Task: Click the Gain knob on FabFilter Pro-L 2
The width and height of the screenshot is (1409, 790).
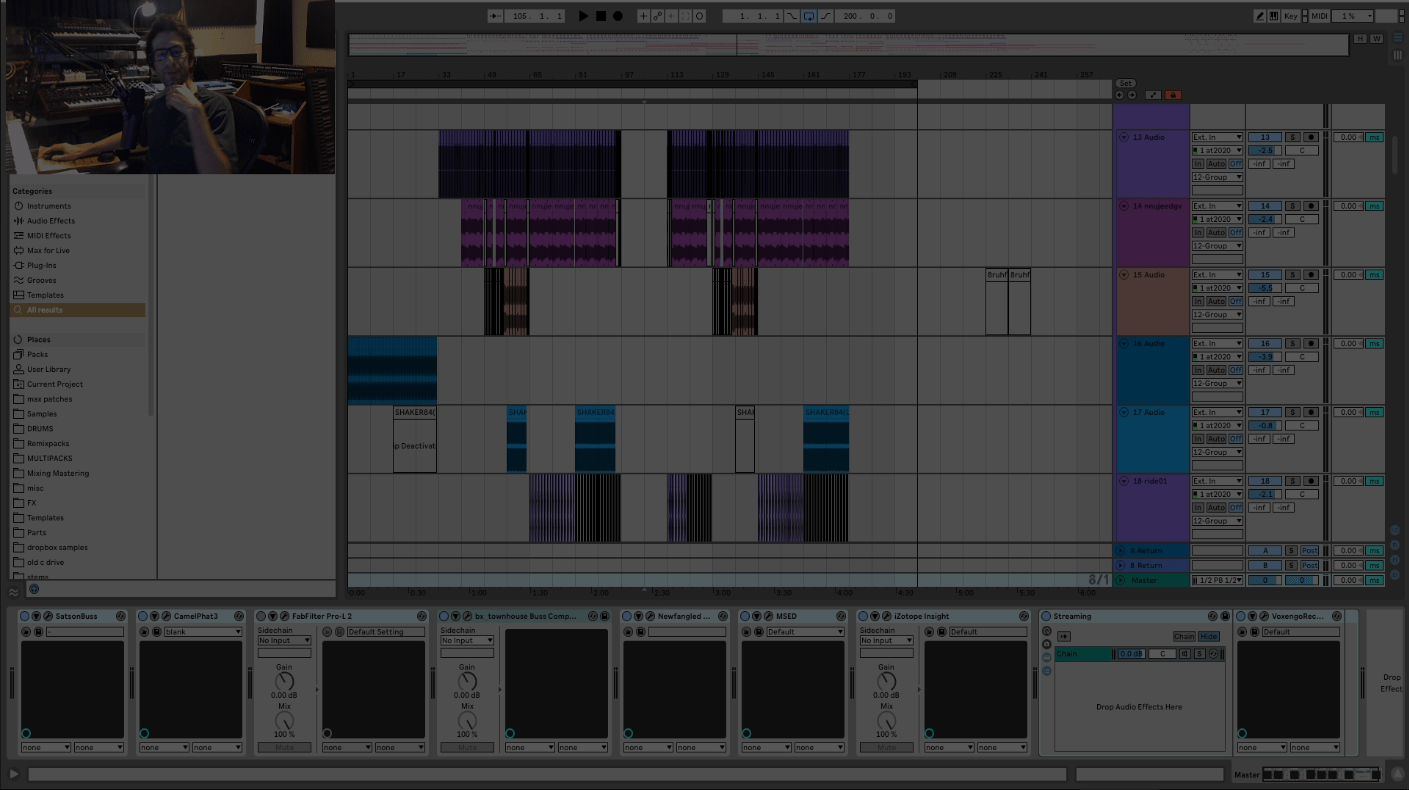Action: coord(285,682)
